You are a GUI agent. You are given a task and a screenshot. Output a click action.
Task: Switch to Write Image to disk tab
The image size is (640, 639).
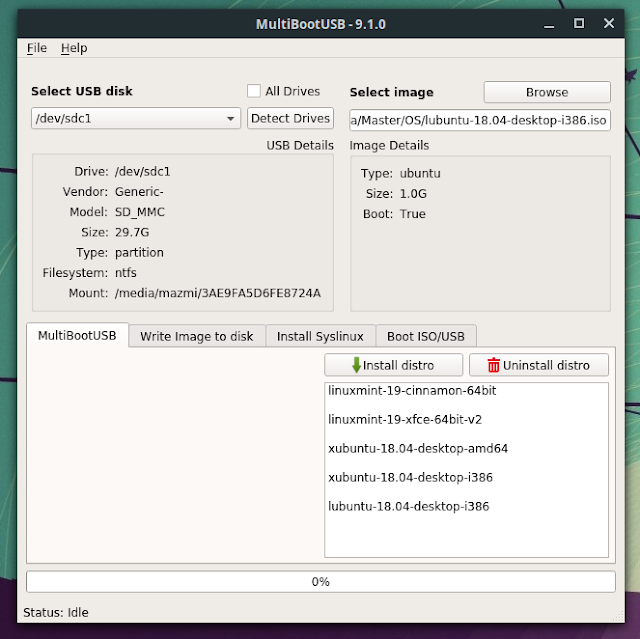click(x=197, y=336)
